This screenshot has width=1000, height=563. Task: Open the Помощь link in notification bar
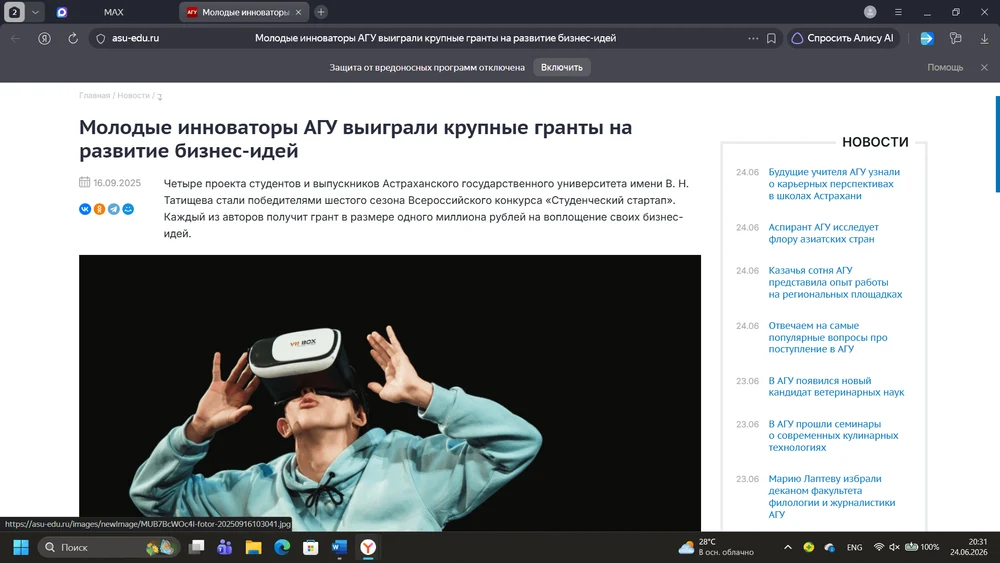[945, 67]
